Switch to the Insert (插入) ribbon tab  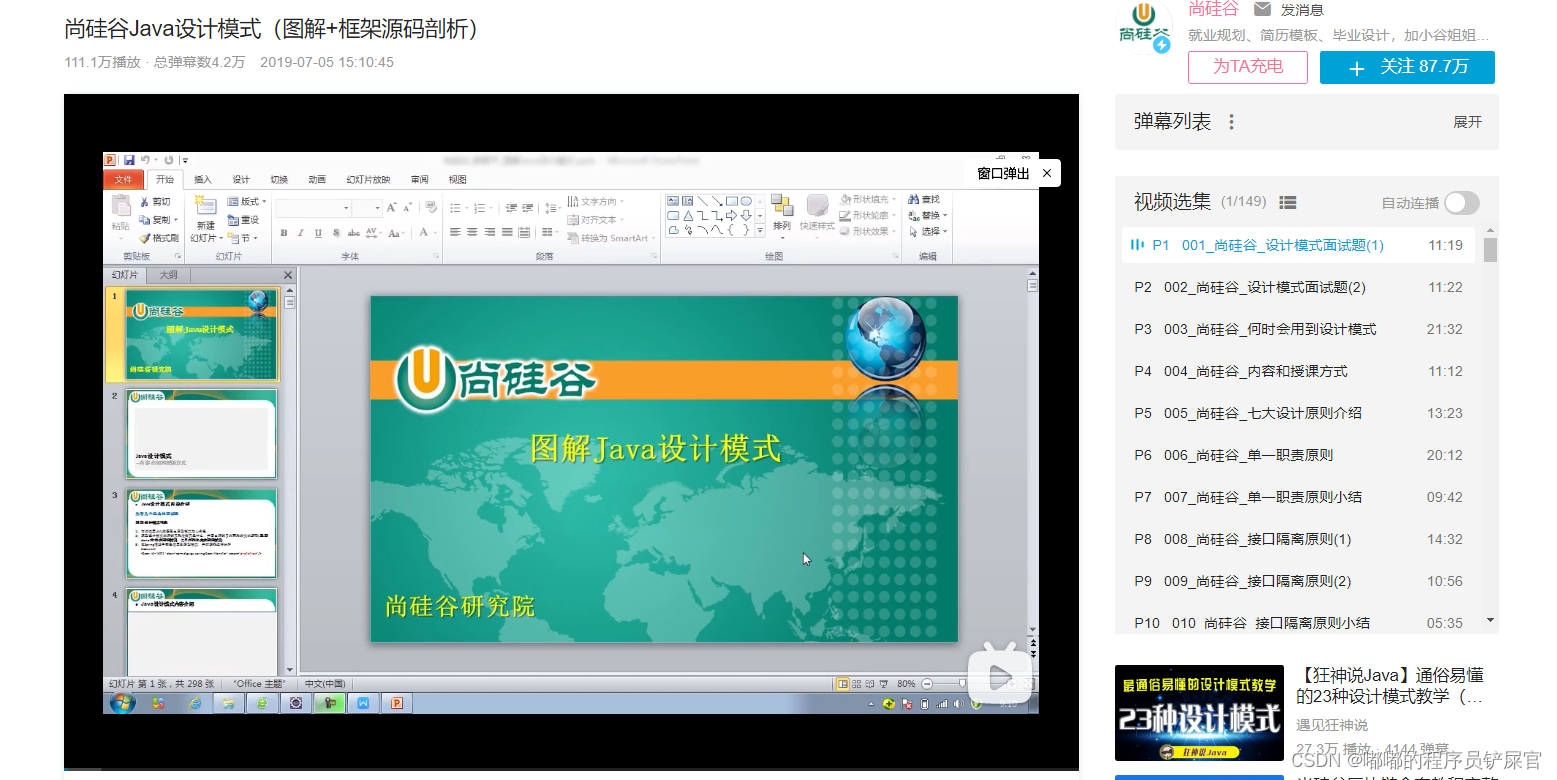click(203, 180)
